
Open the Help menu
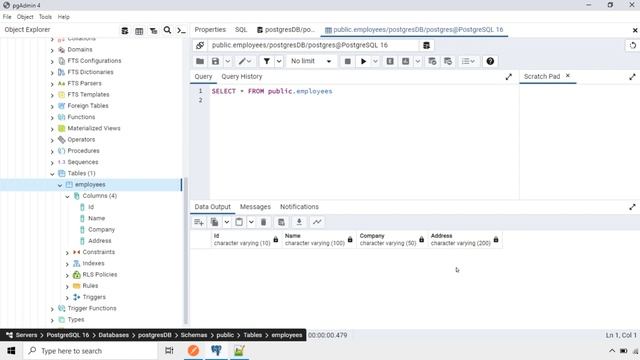point(63,17)
